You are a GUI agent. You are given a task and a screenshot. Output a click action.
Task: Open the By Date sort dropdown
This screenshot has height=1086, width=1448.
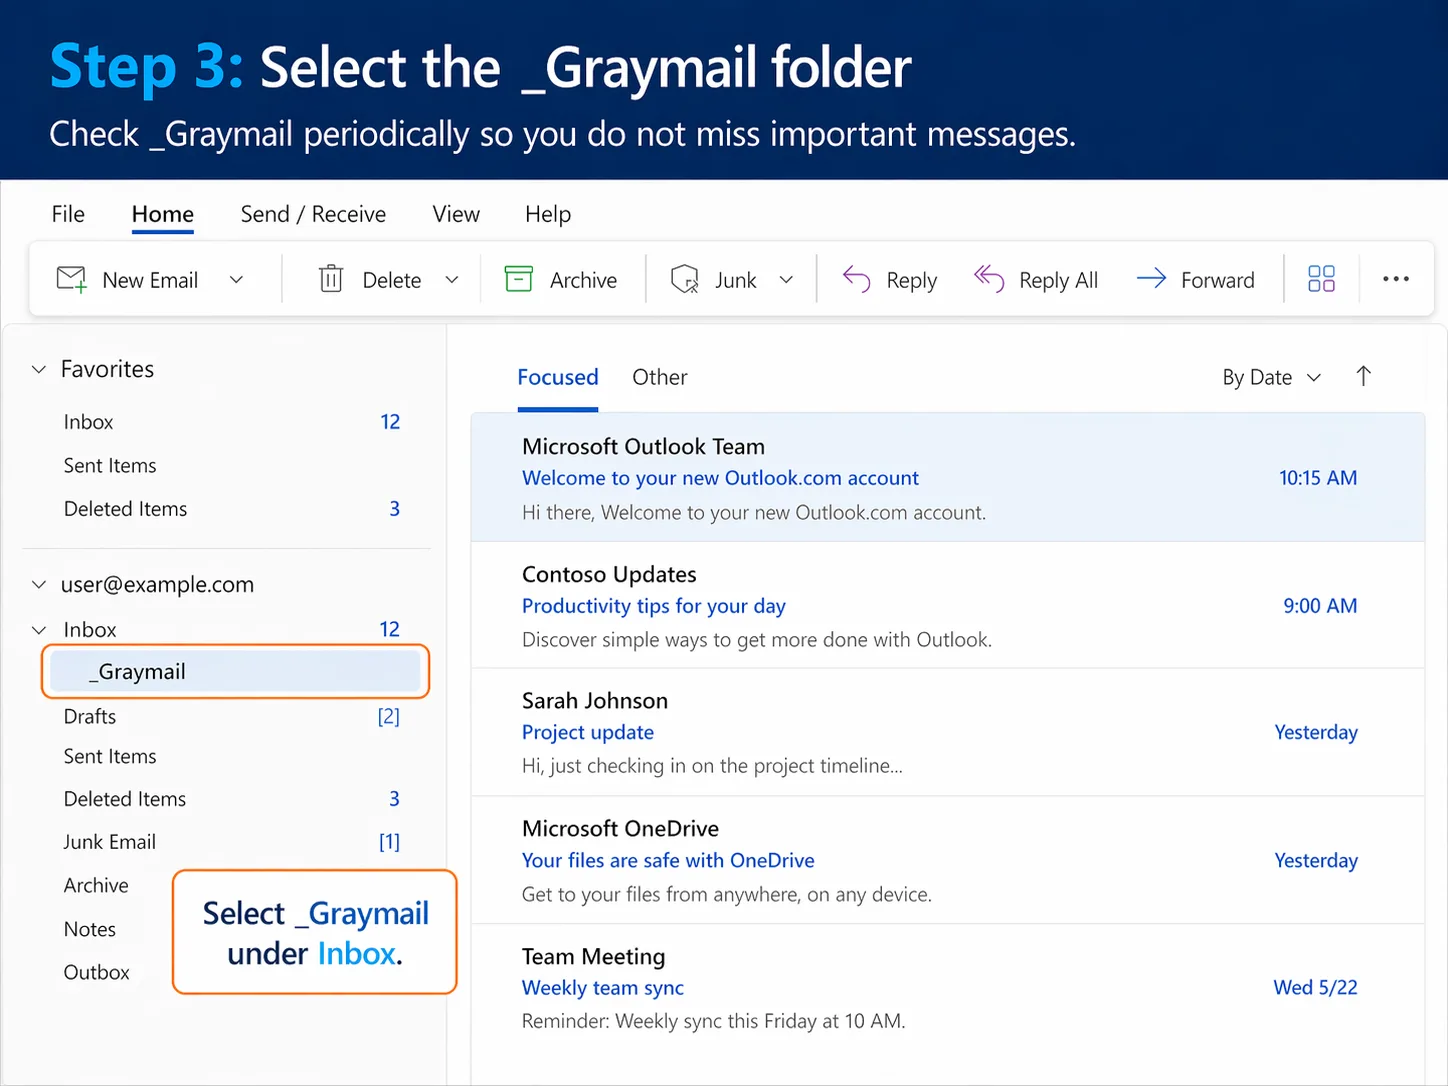[1272, 378]
